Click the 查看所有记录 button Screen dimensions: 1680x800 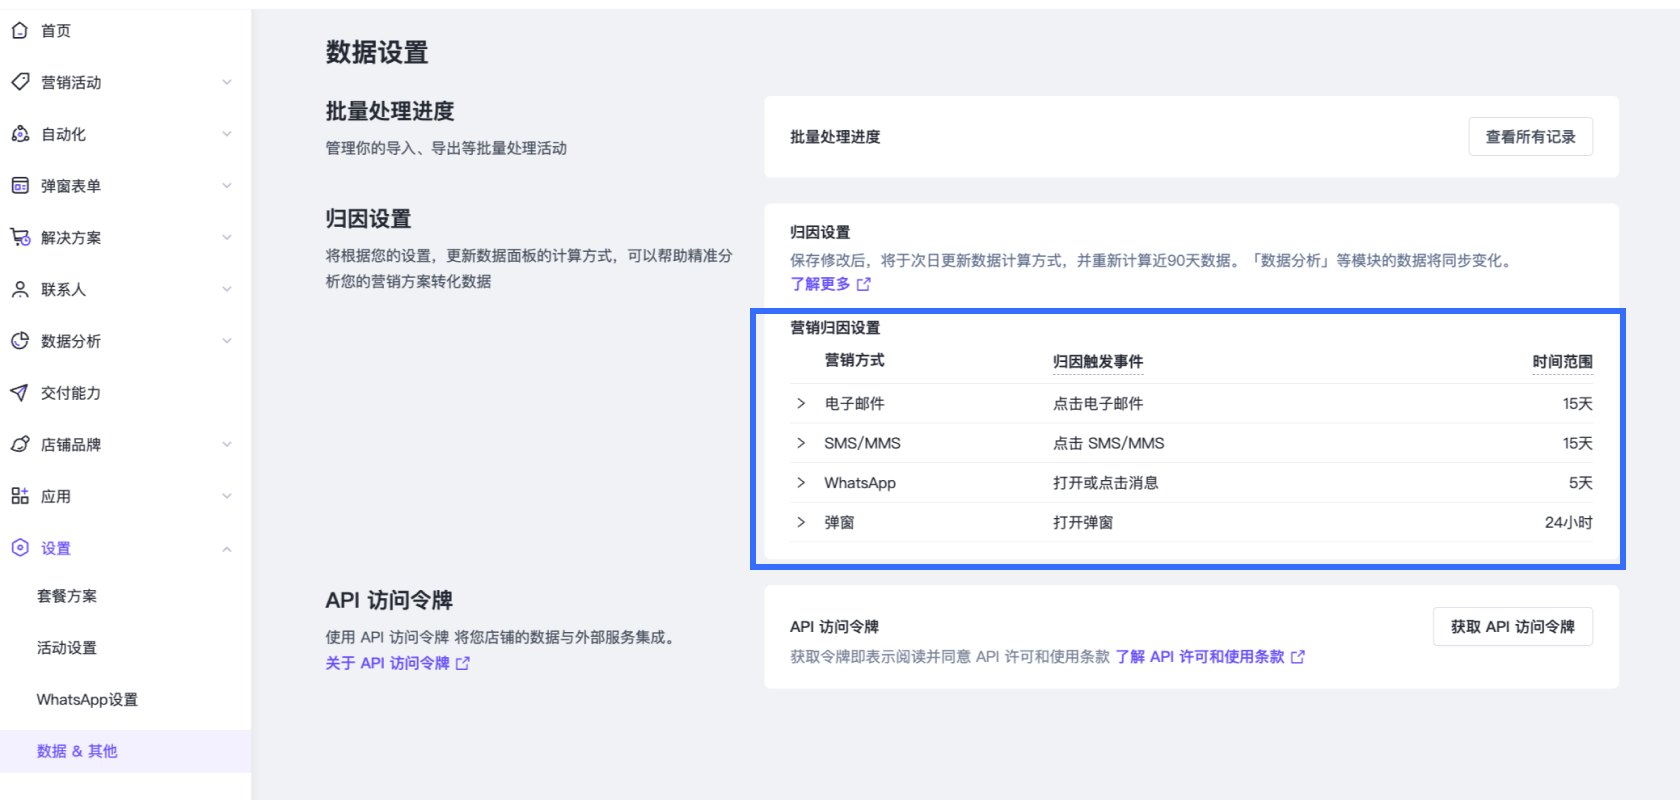(1530, 137)
